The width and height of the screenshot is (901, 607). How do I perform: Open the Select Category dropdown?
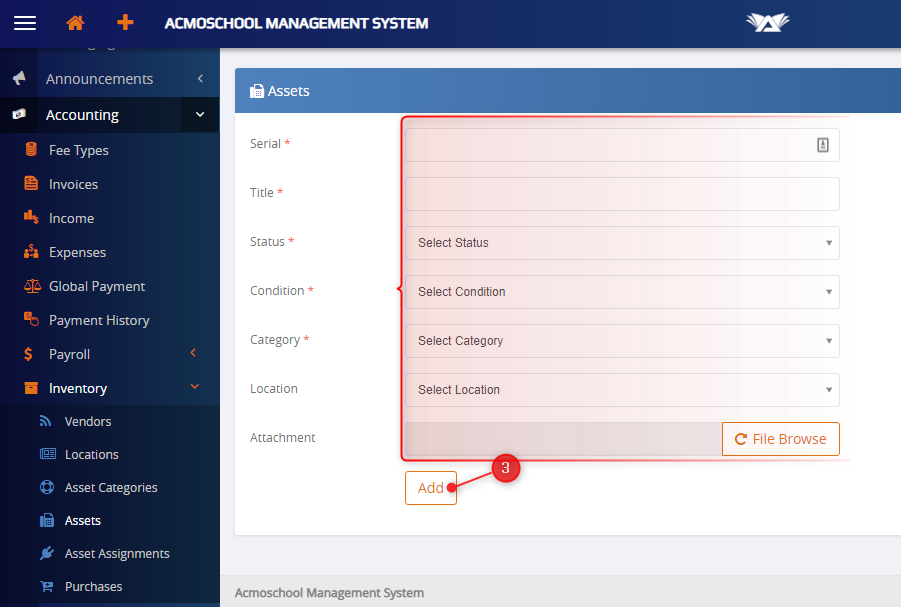621,341
